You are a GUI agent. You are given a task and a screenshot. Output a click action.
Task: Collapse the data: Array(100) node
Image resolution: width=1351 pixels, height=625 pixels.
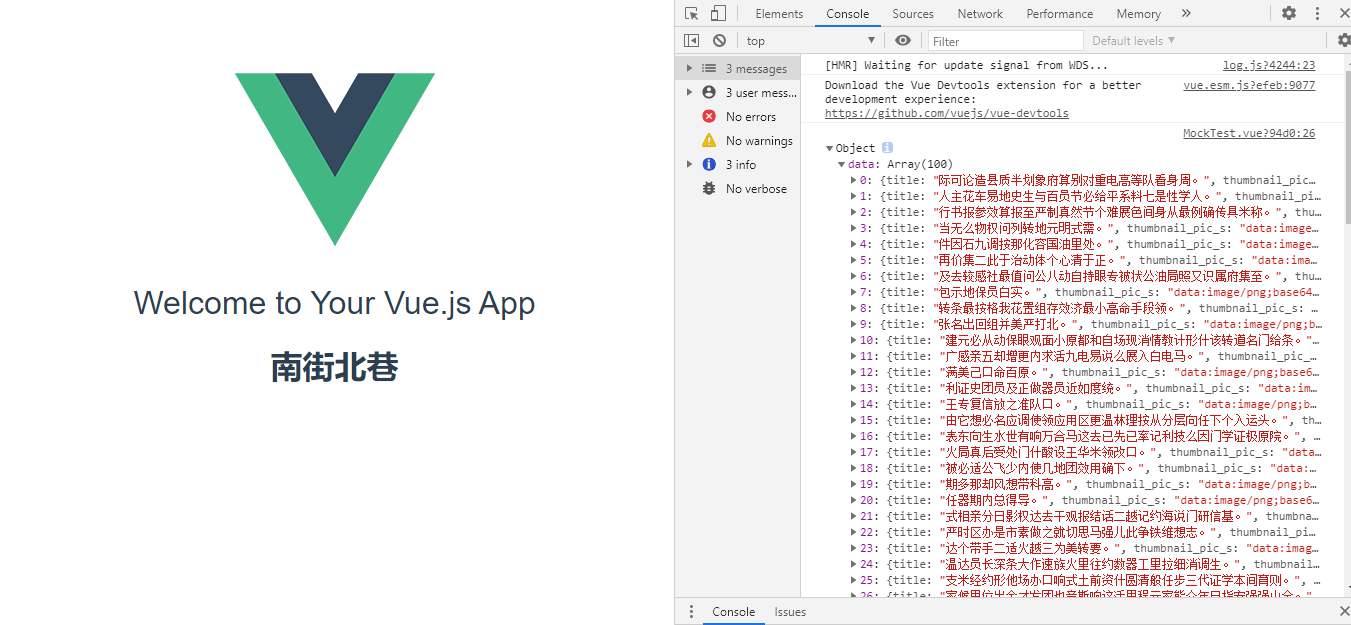point(842,164)
